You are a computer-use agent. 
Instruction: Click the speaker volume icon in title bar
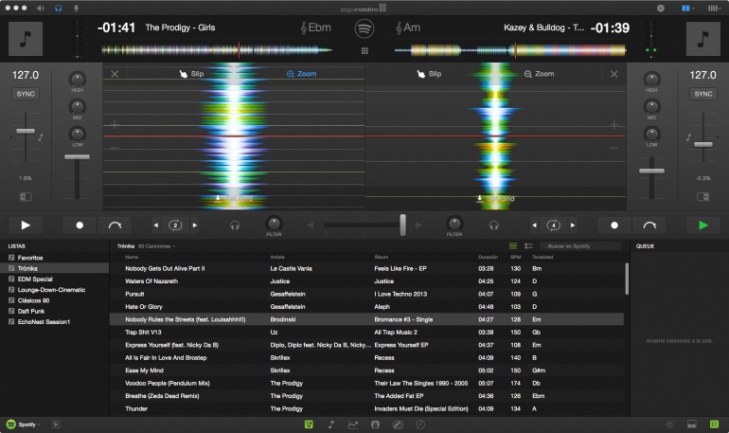coord(41,8)
